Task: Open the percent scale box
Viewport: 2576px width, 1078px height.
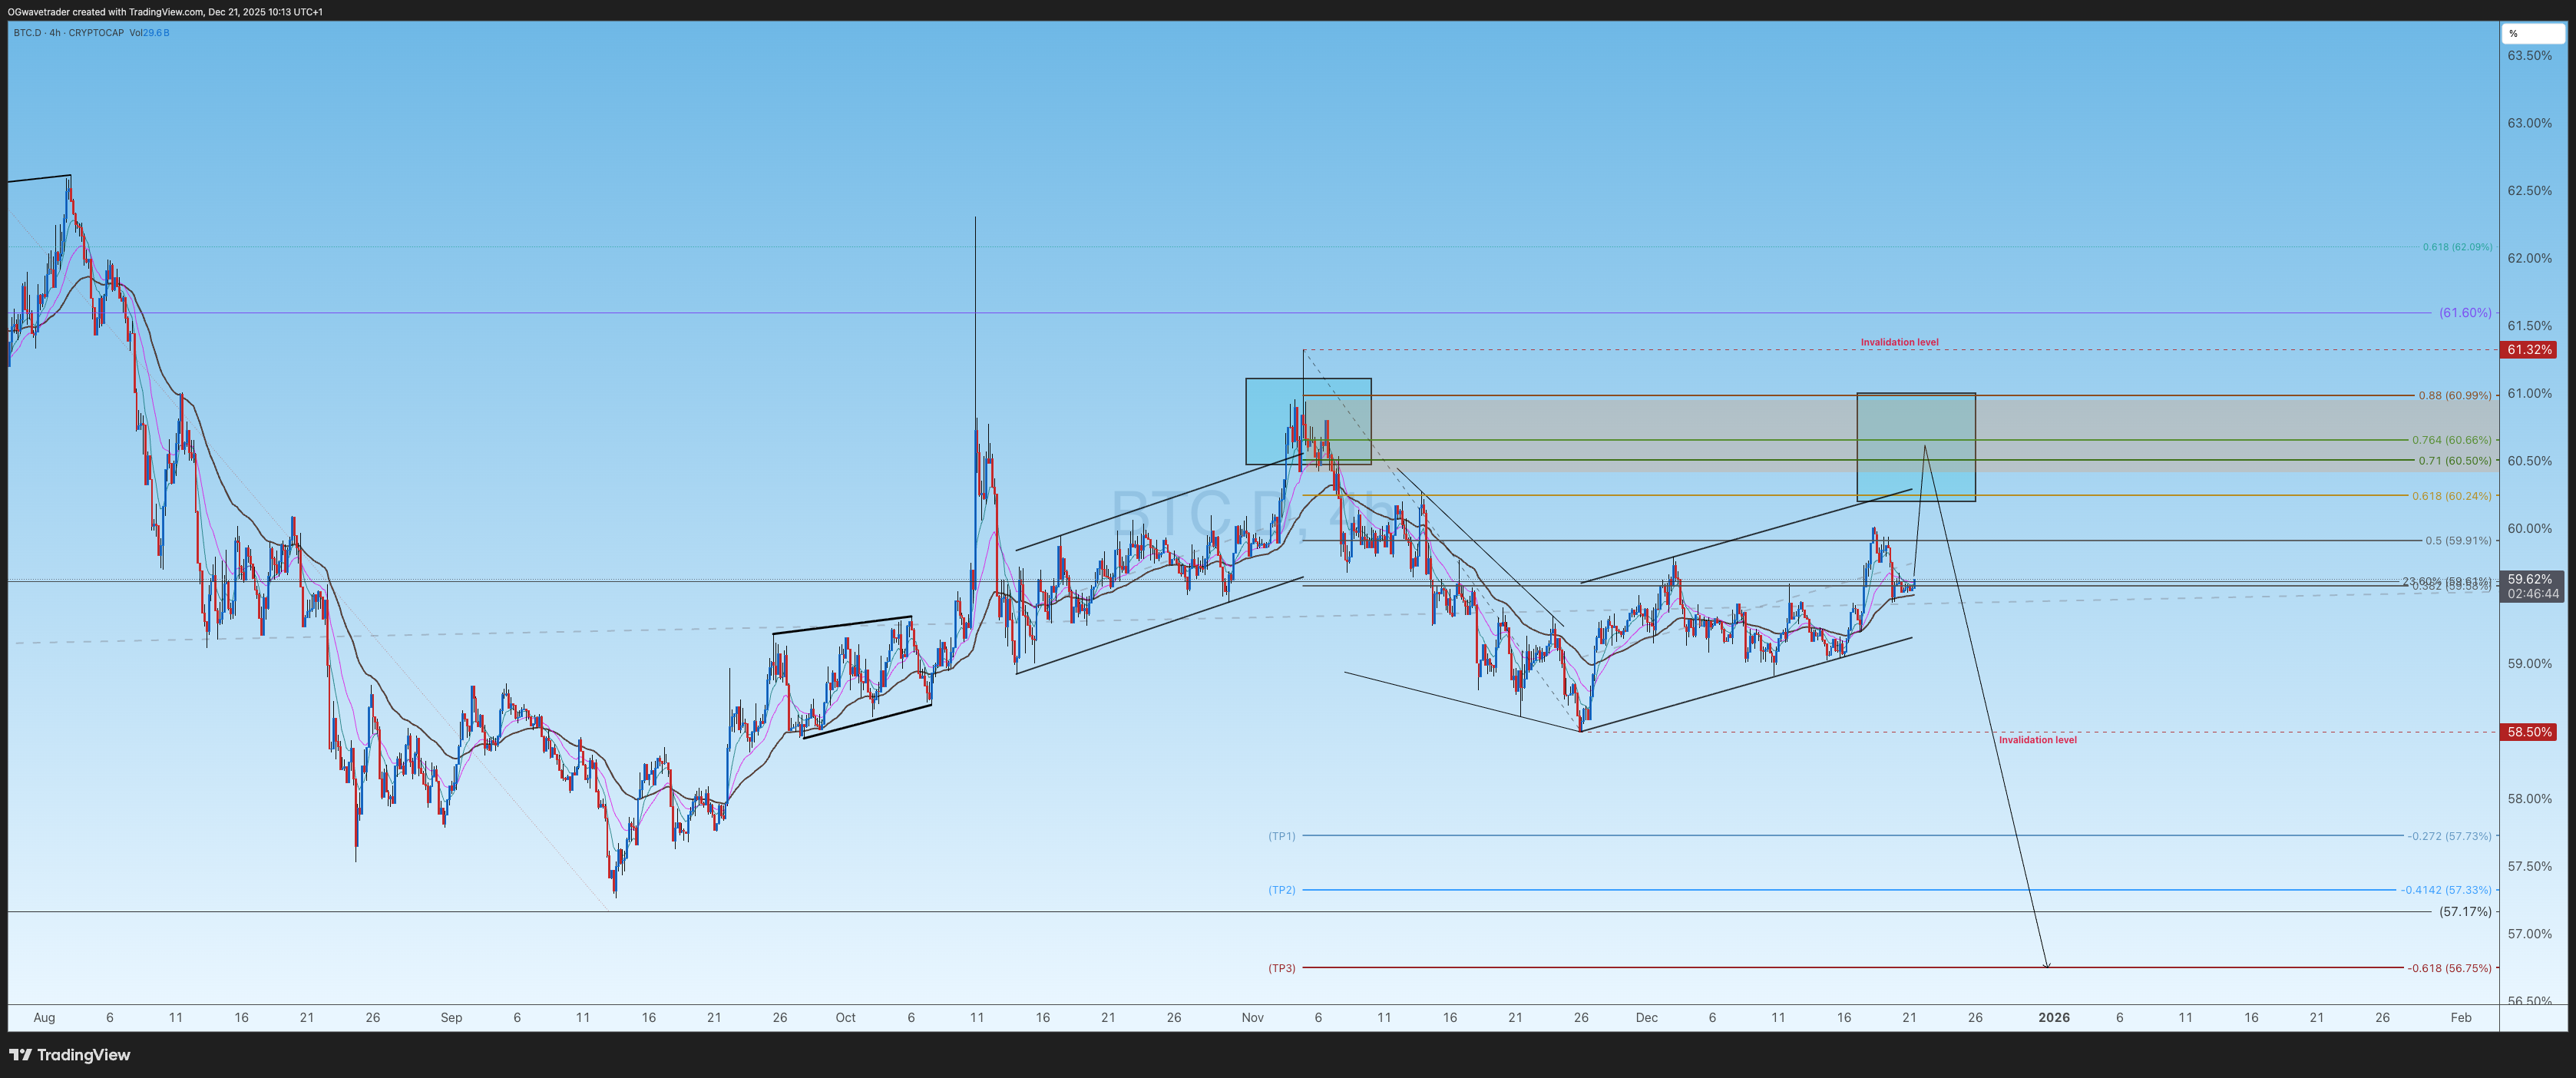Action: click(2533, 33)
